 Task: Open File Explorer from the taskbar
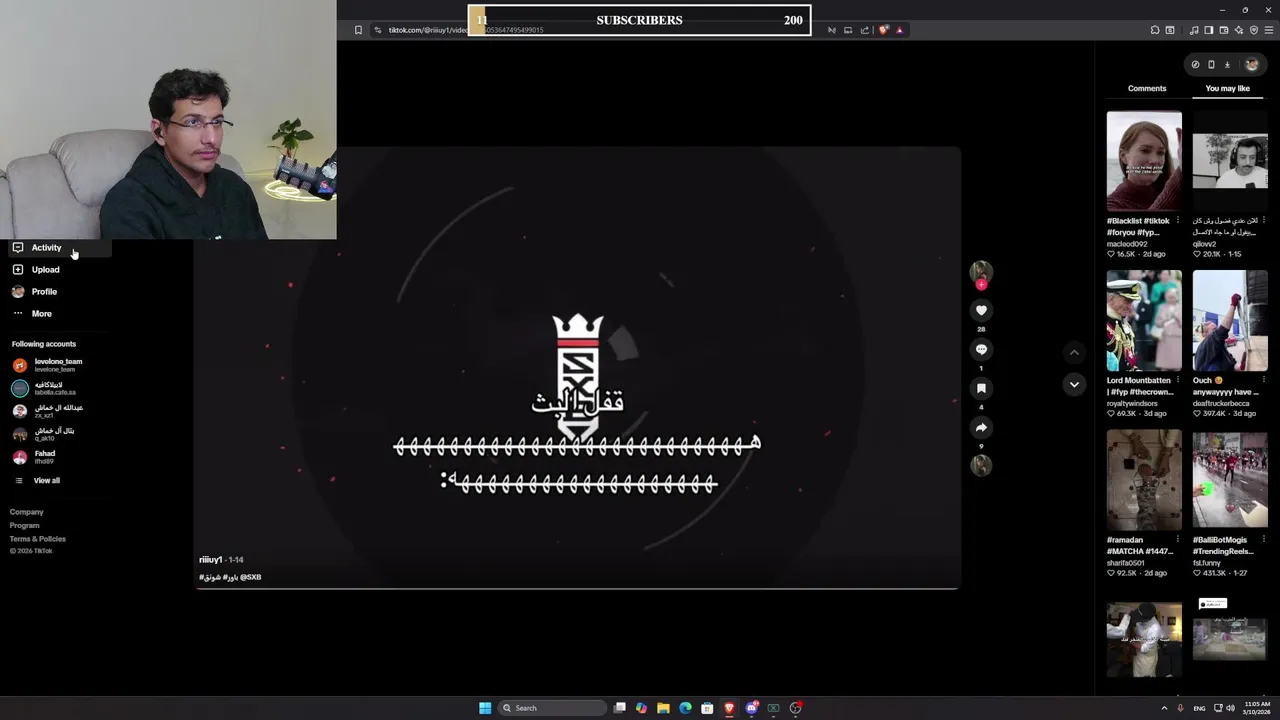point(663,708)
